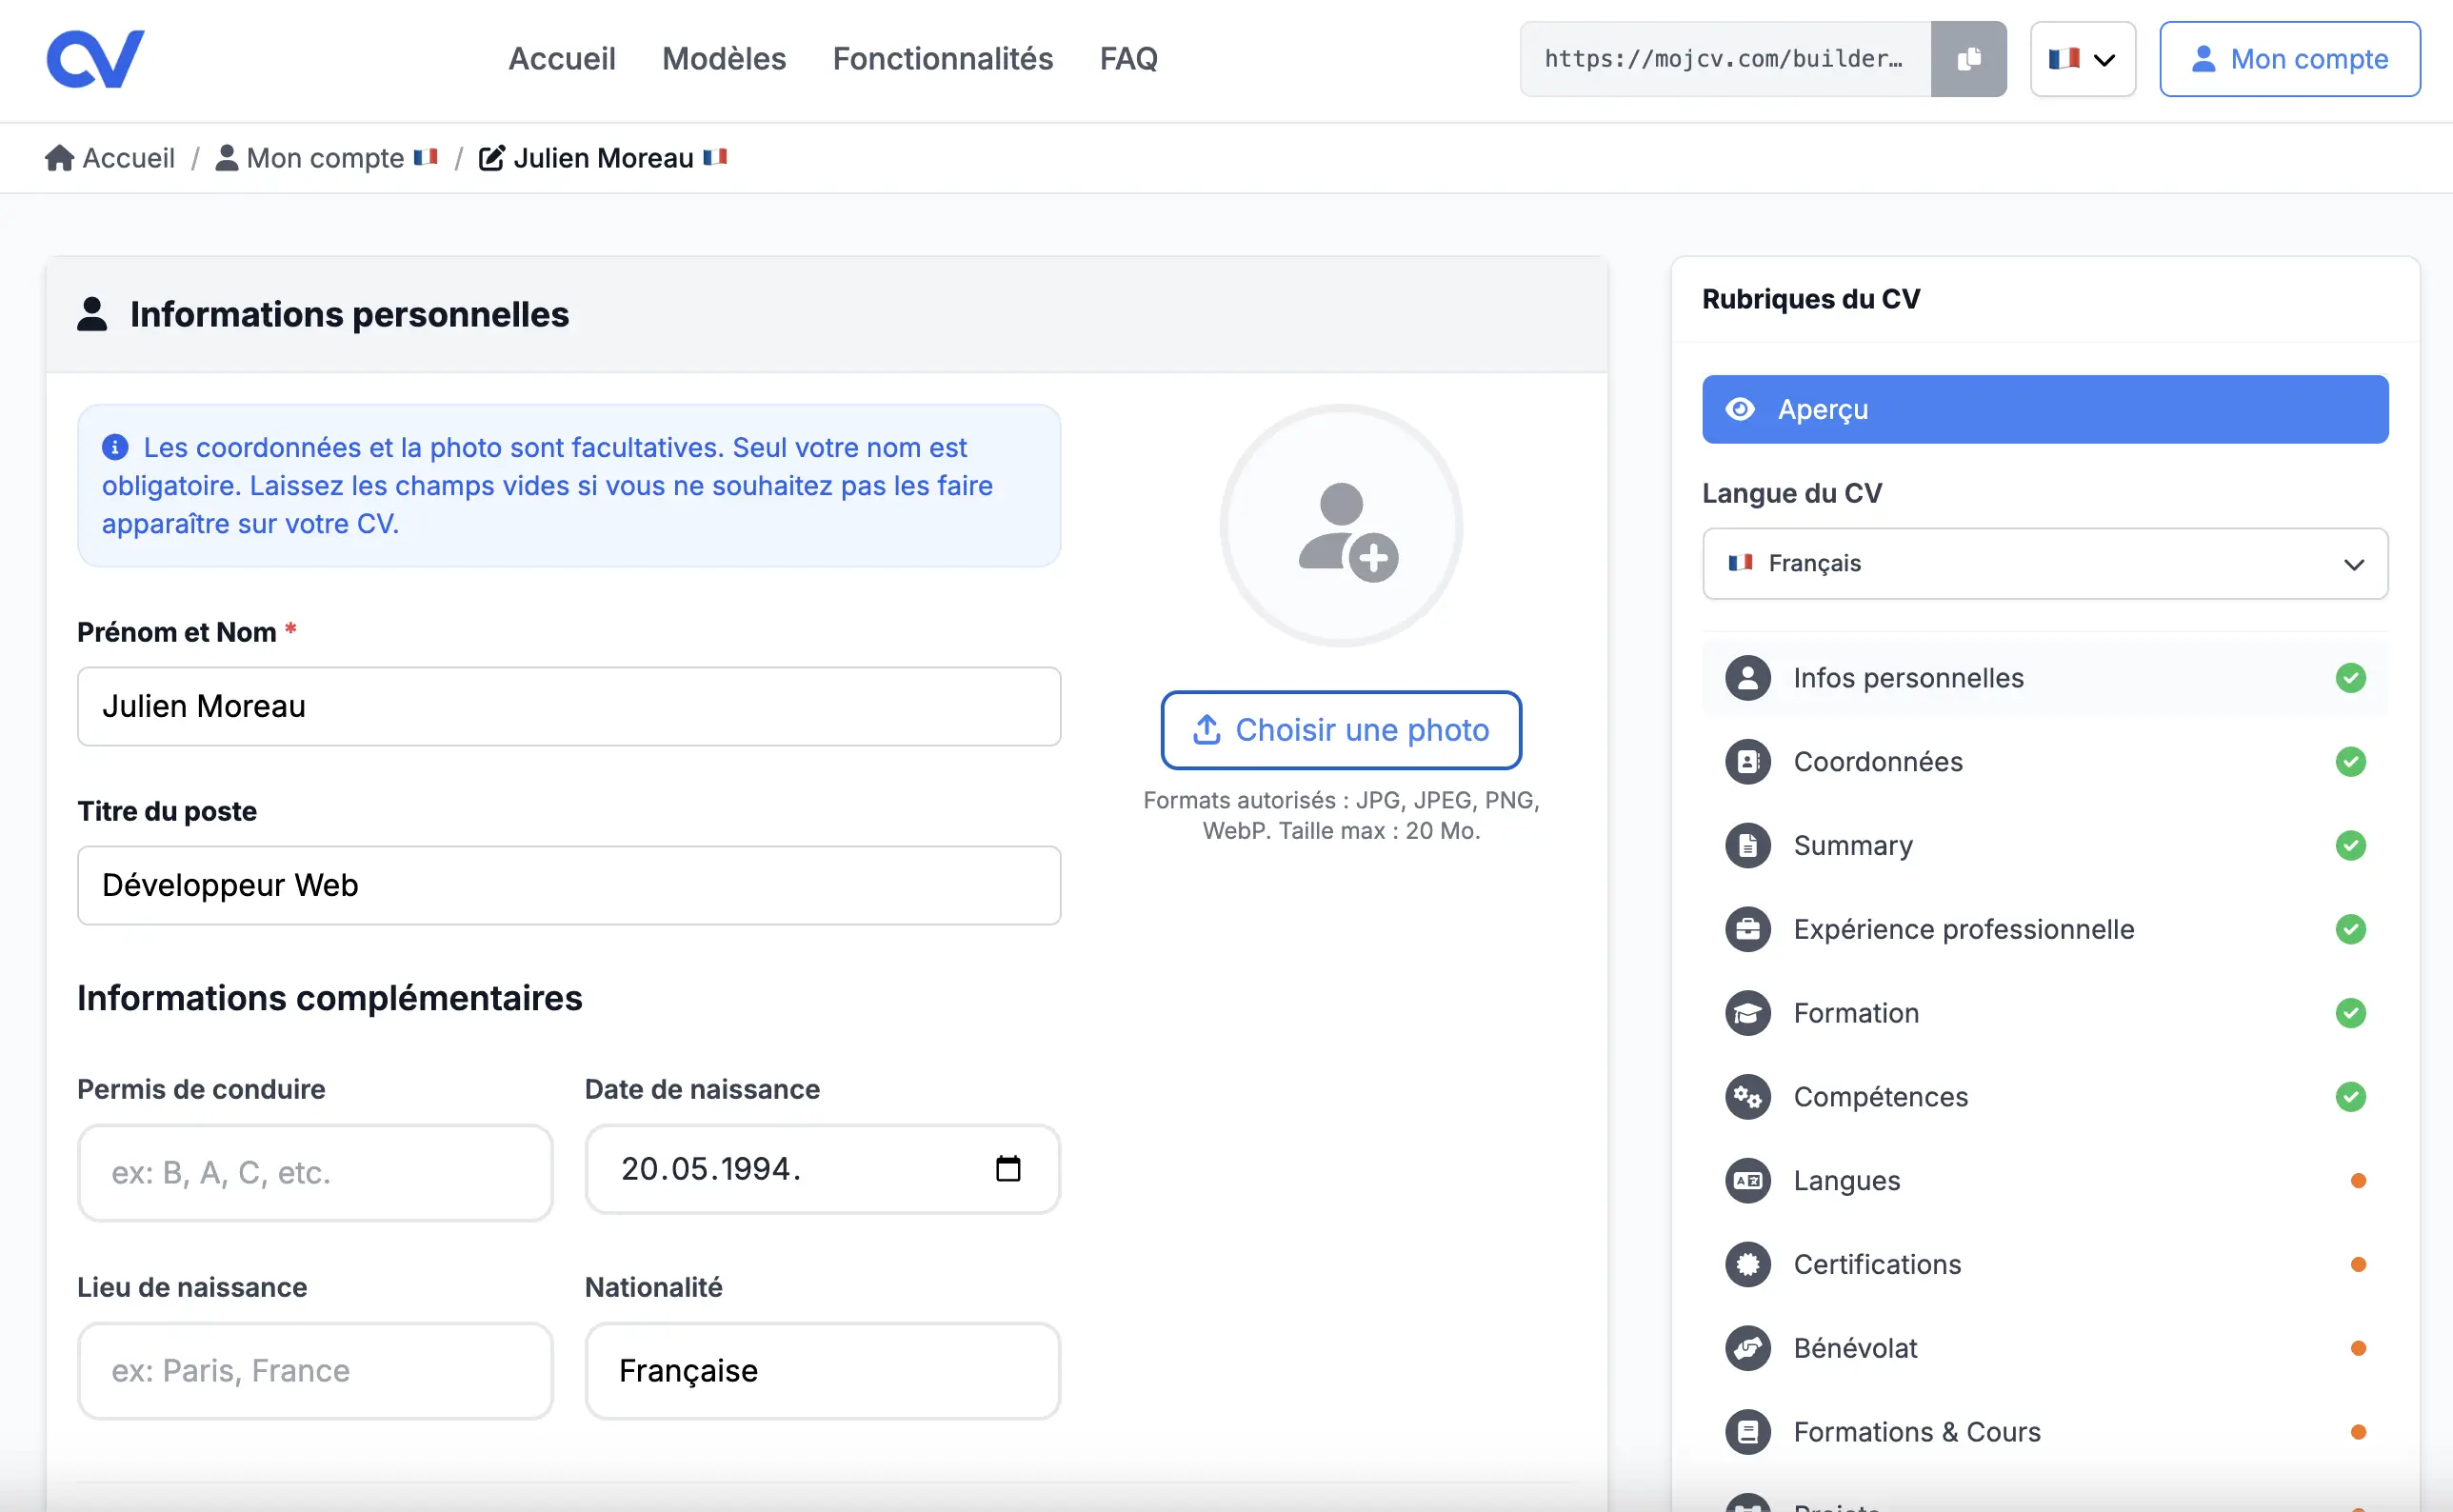Focus the Permis de conduire field
This screenshot has width=2453, height=1512.
coord(315,1172)
